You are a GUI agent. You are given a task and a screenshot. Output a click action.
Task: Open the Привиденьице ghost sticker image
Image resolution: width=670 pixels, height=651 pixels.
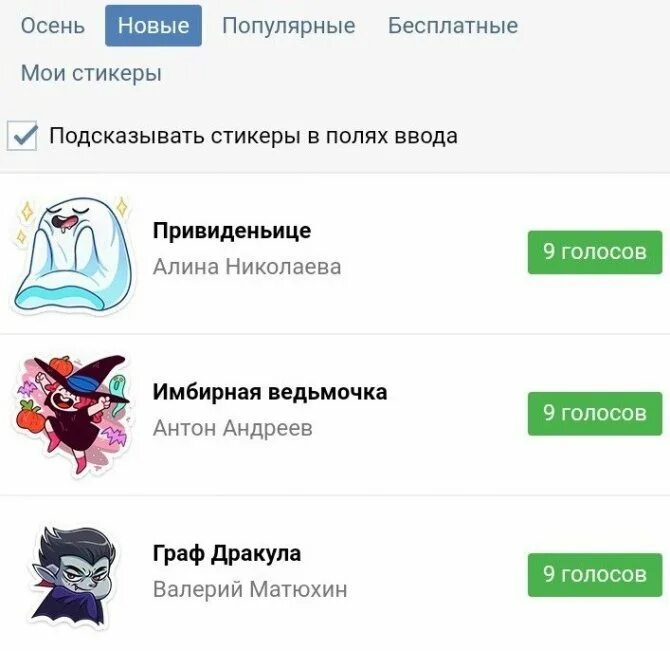(73, 254)
